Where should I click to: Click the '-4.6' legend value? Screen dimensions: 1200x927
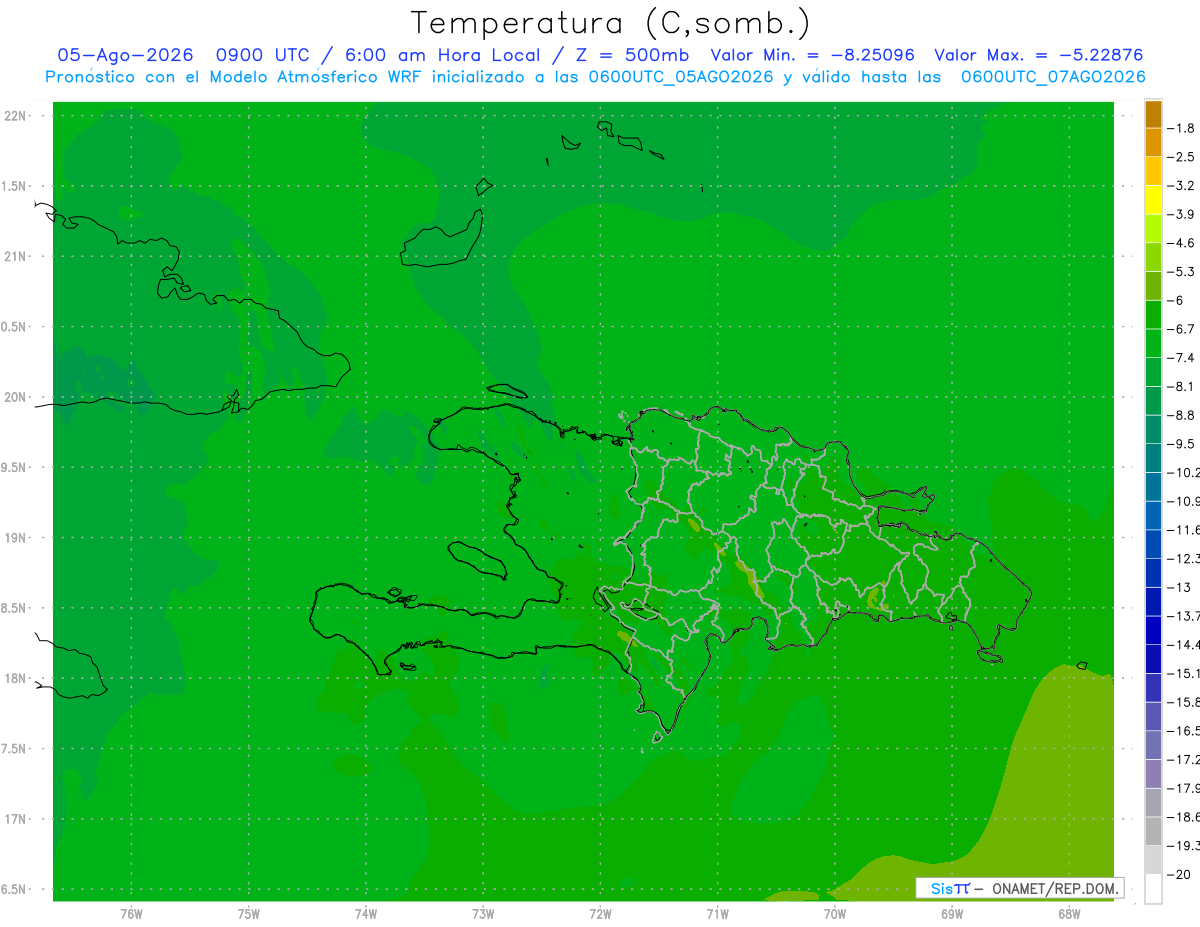pyautogui.click(x=1182, y=243)
